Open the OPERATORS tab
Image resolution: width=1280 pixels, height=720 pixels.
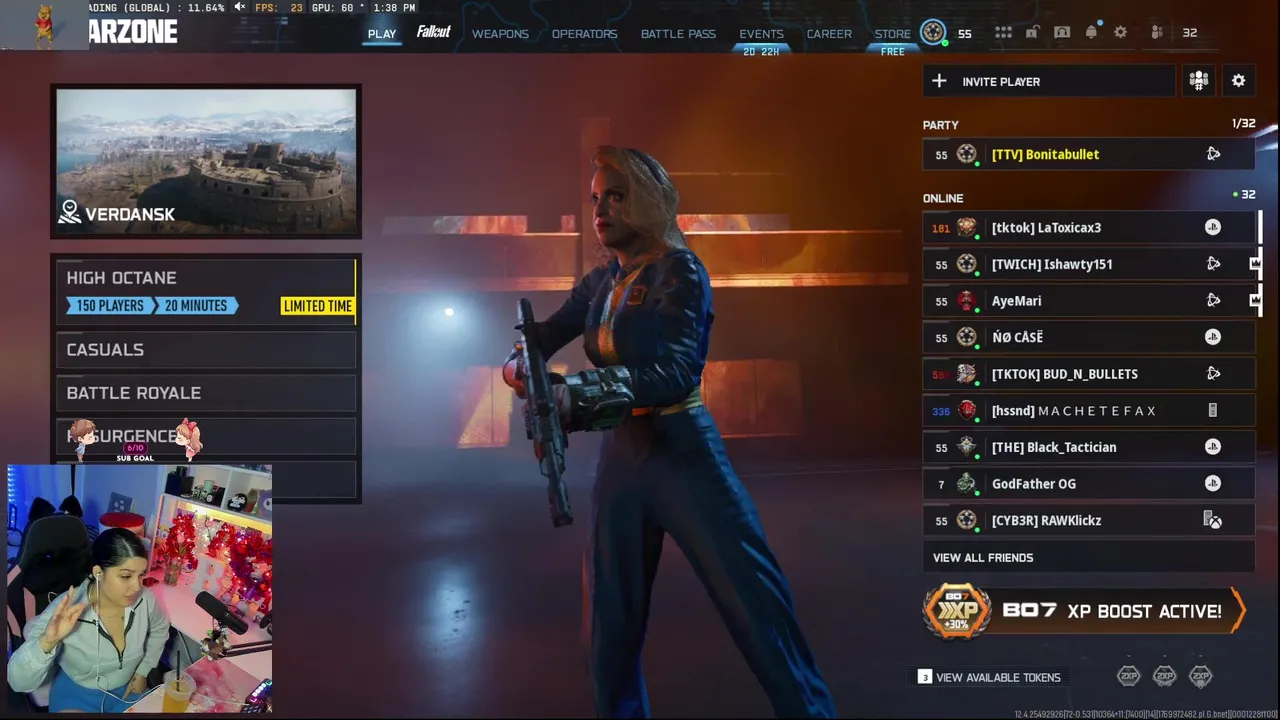(584, 34)
